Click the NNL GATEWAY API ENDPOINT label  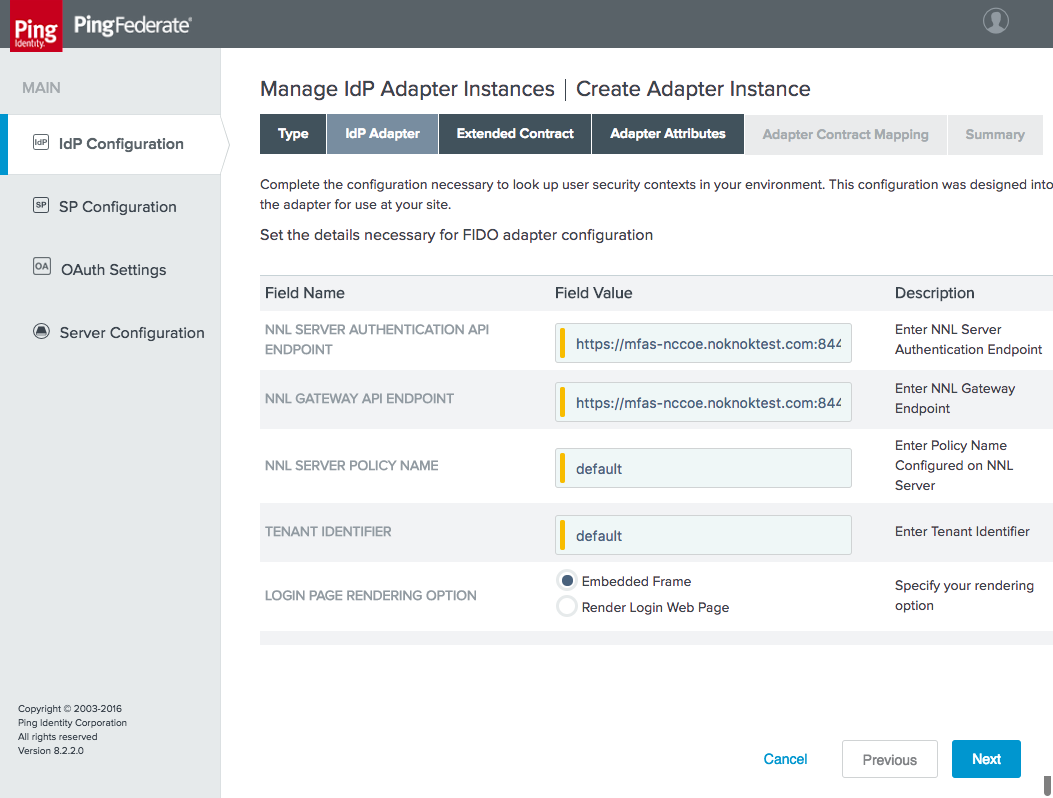359,398
